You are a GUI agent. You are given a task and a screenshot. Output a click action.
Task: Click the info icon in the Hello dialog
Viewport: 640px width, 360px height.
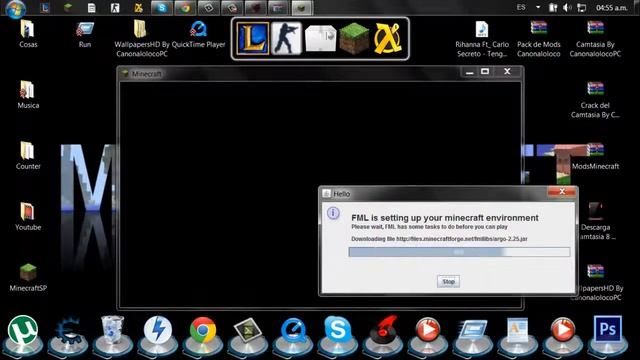pyautogui.click(x=333, y=213)
